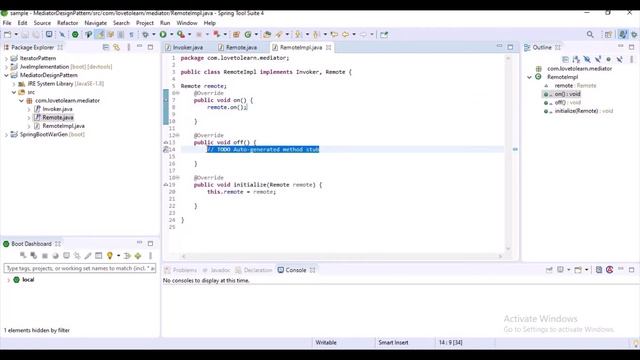Toggle Show Whitespace Characters pilcrow icon
Image resolution: width=640 pixels, height=360 pixels.
tap(131, 35)
